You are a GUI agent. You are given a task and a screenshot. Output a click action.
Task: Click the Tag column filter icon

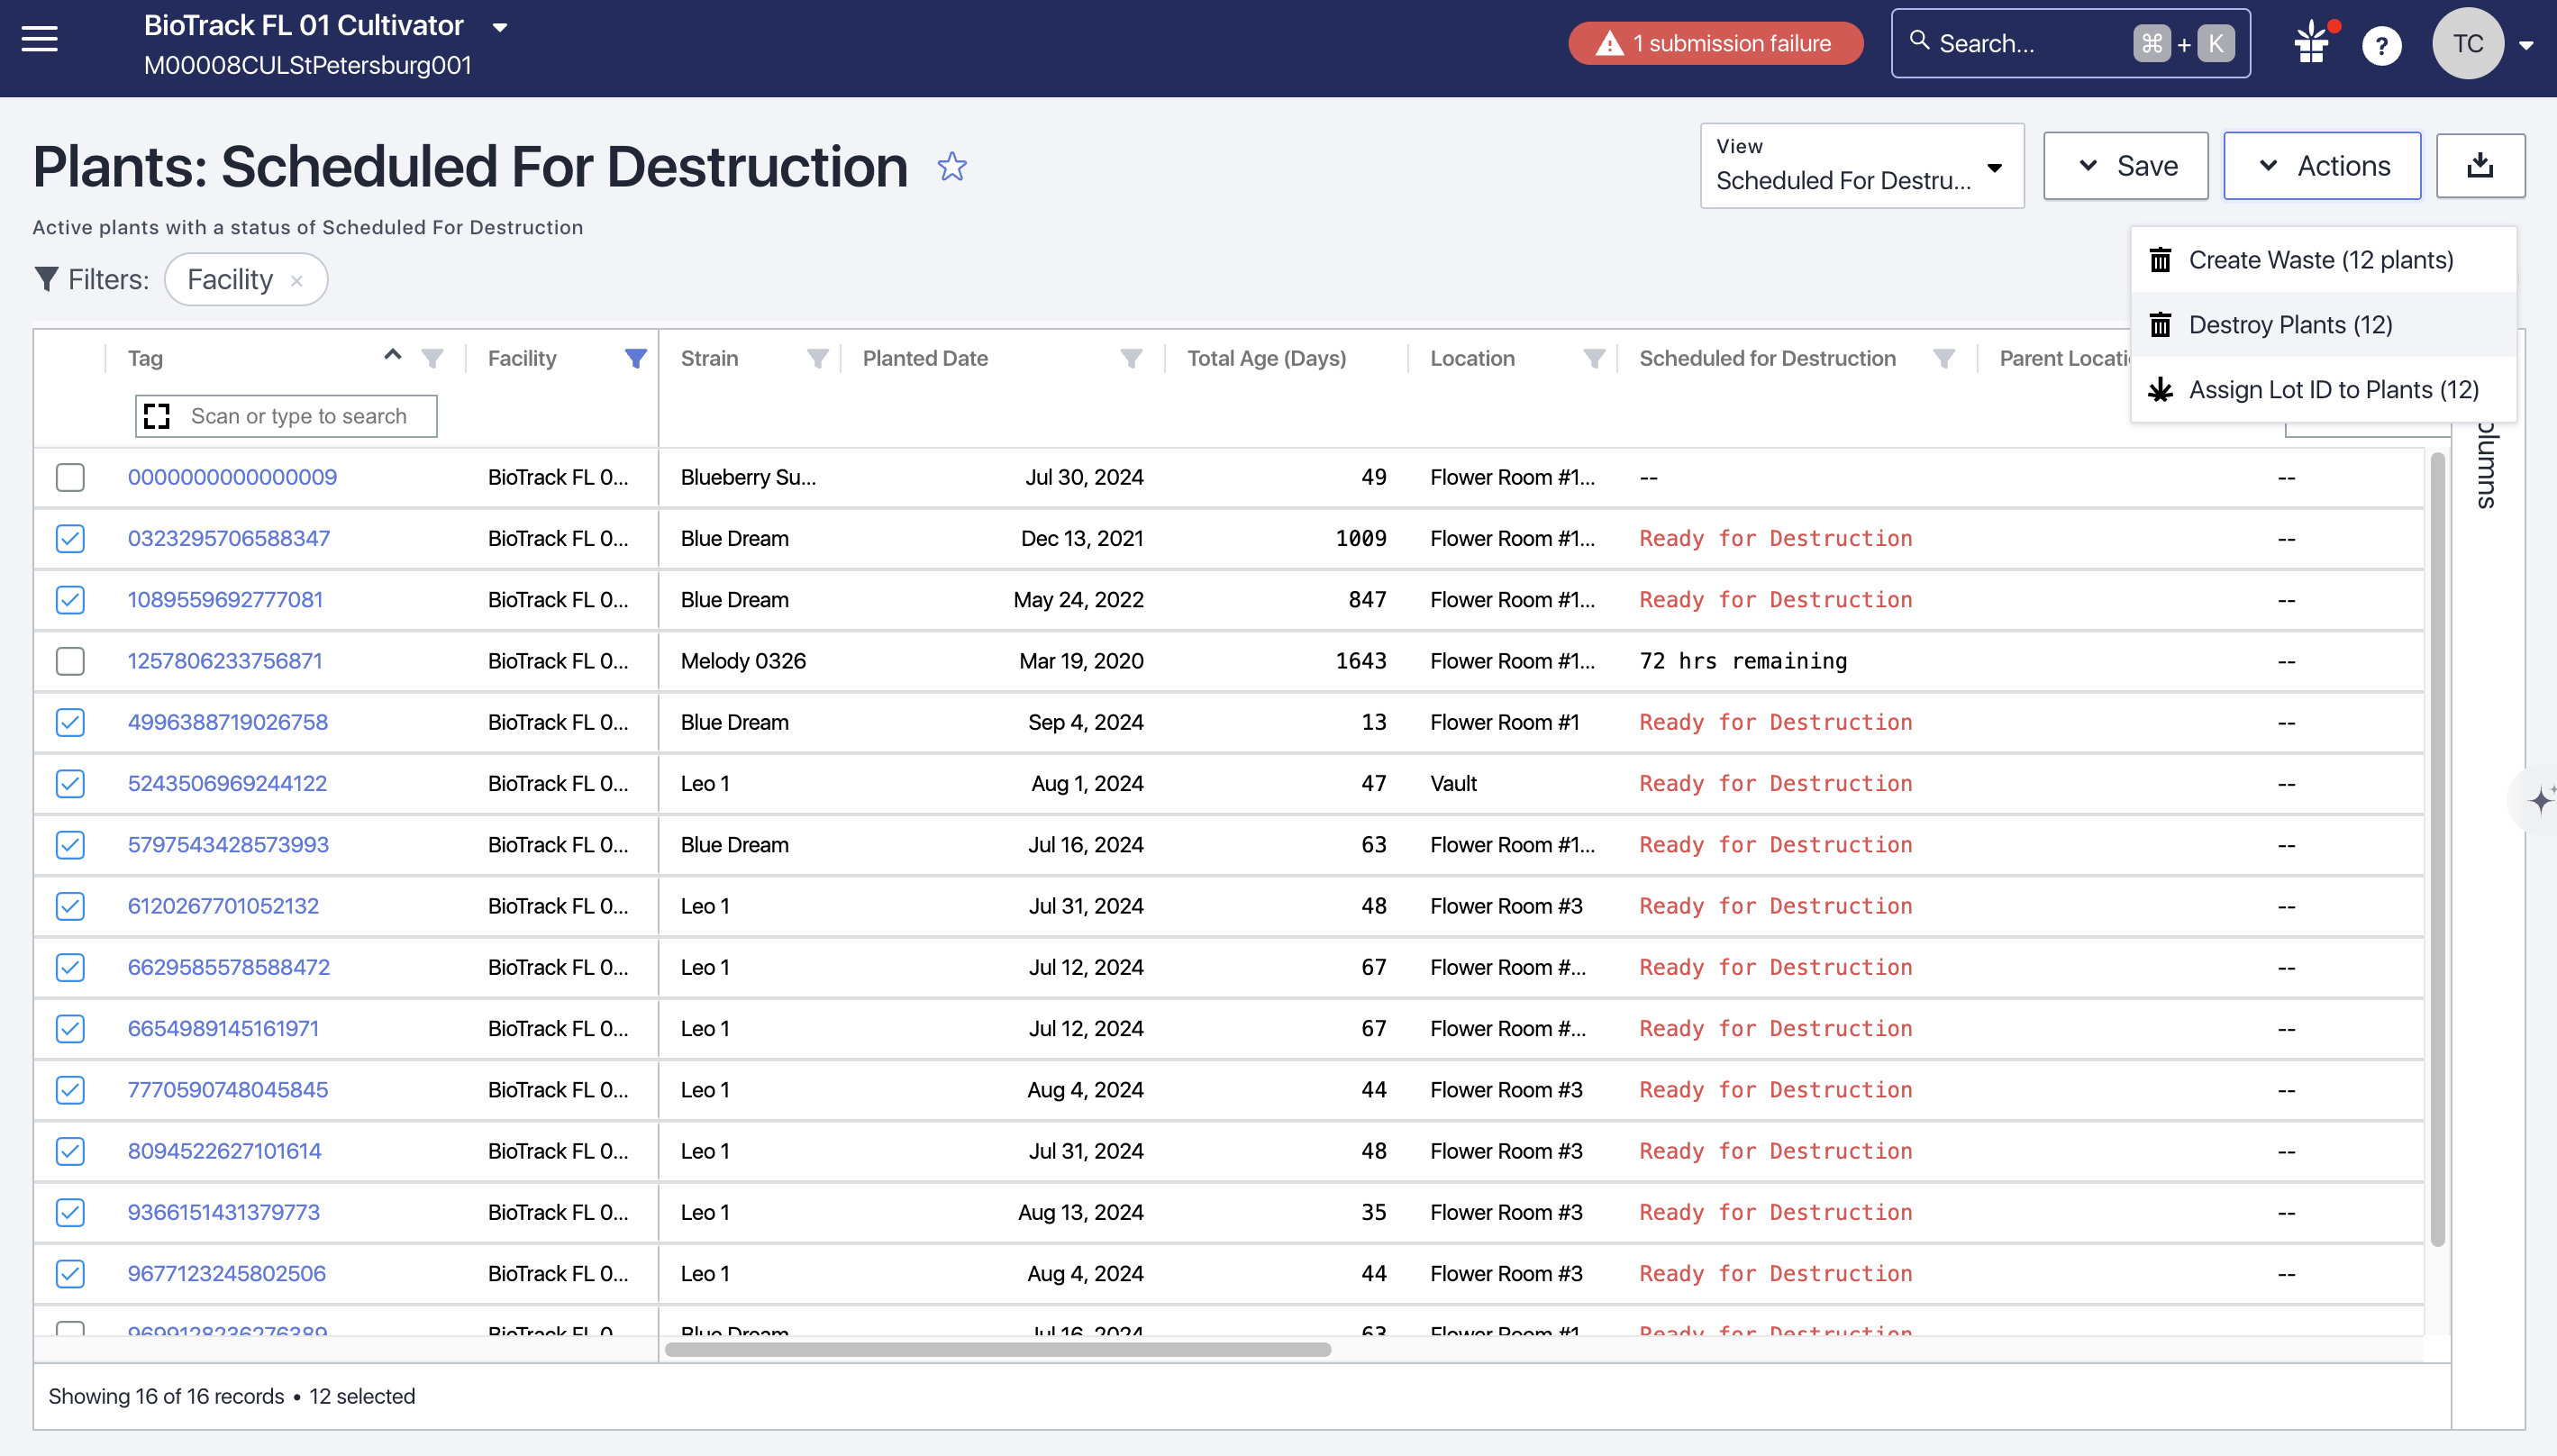(432, 358)
